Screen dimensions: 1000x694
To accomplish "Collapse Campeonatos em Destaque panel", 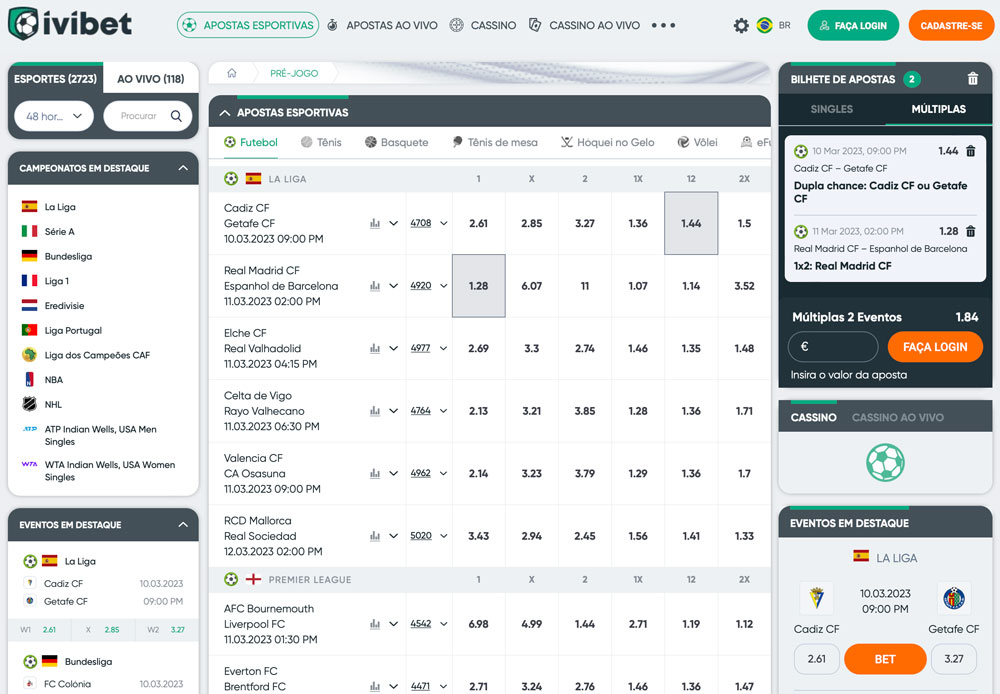I will 183,168.
